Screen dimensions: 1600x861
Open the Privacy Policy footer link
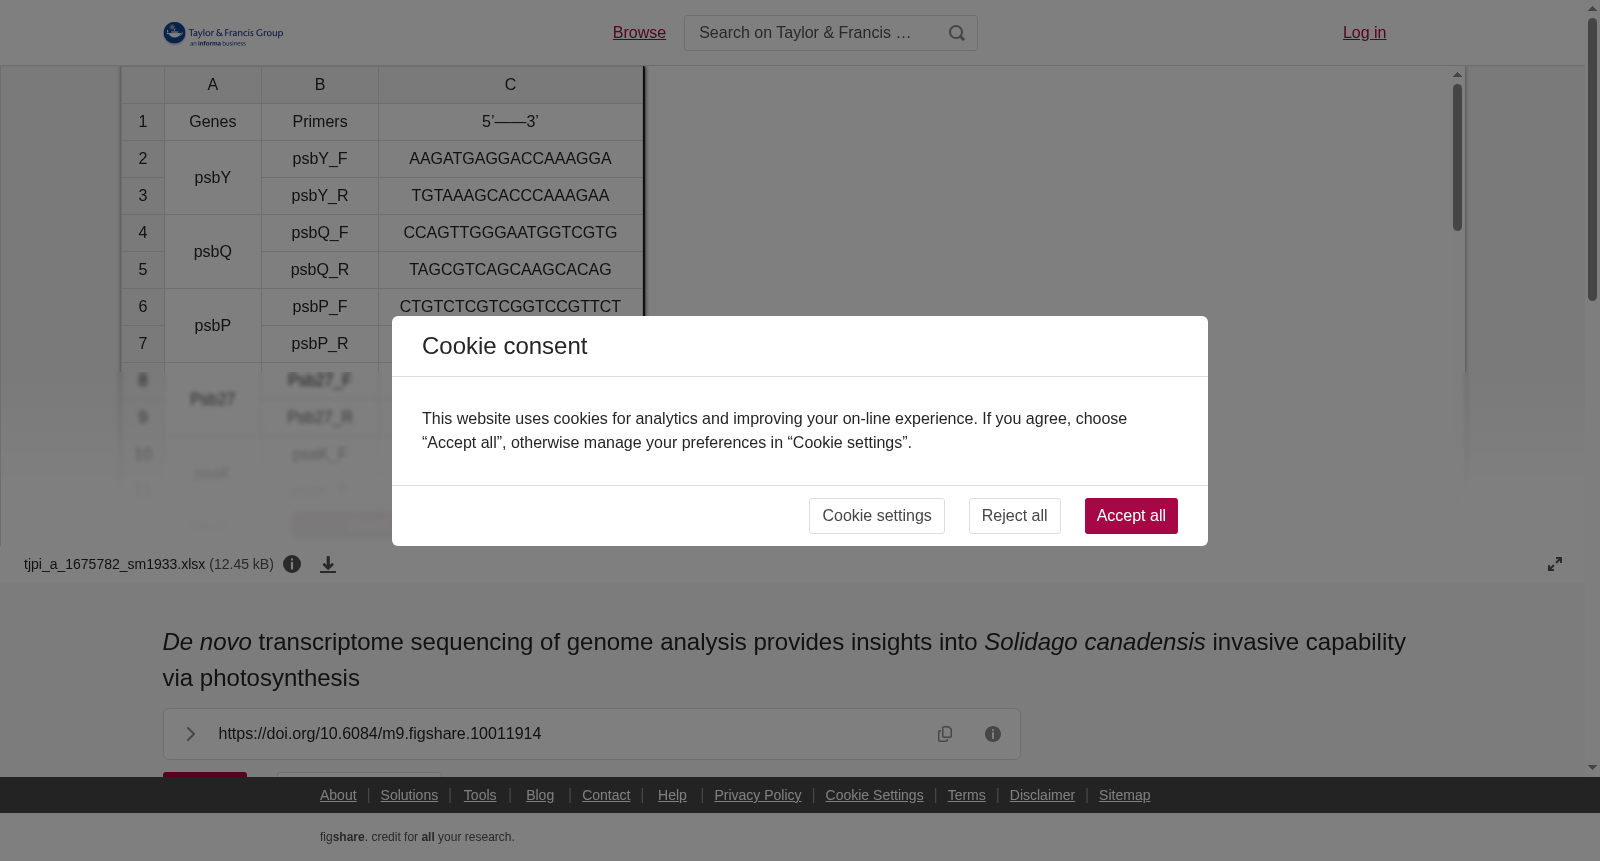pyautogui.click(x=757, y=795)
